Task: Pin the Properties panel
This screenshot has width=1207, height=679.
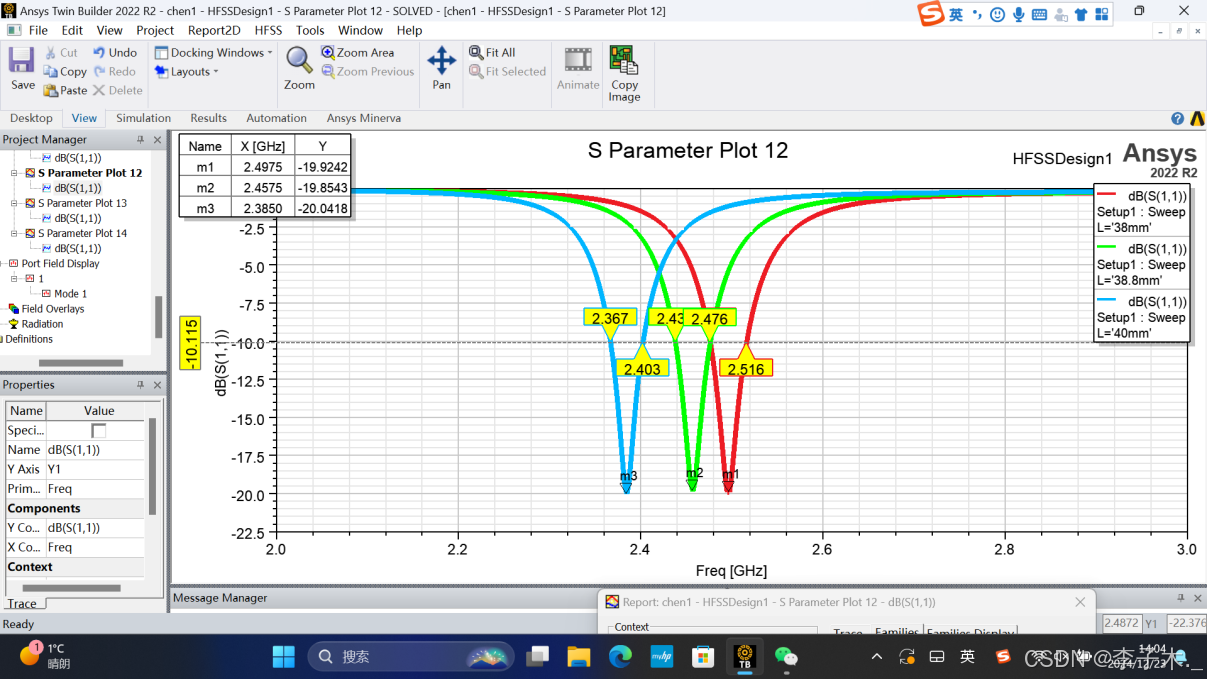Action: (140, 385)
